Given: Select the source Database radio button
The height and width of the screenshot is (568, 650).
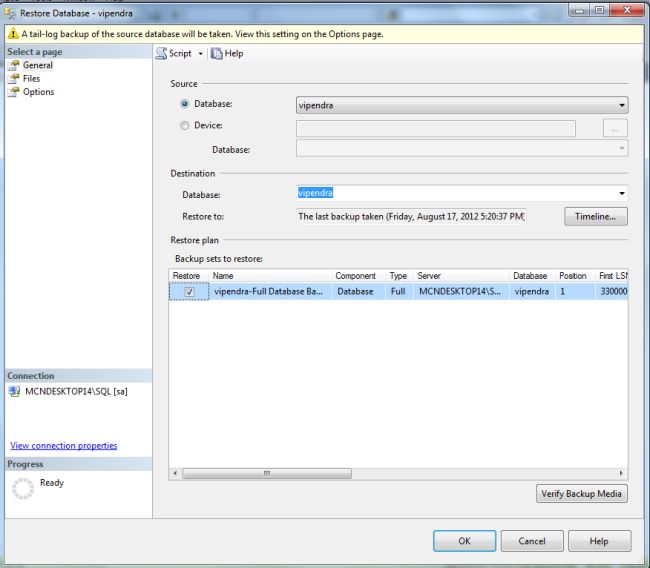Looking at the screenshot, I should (184, 104).
